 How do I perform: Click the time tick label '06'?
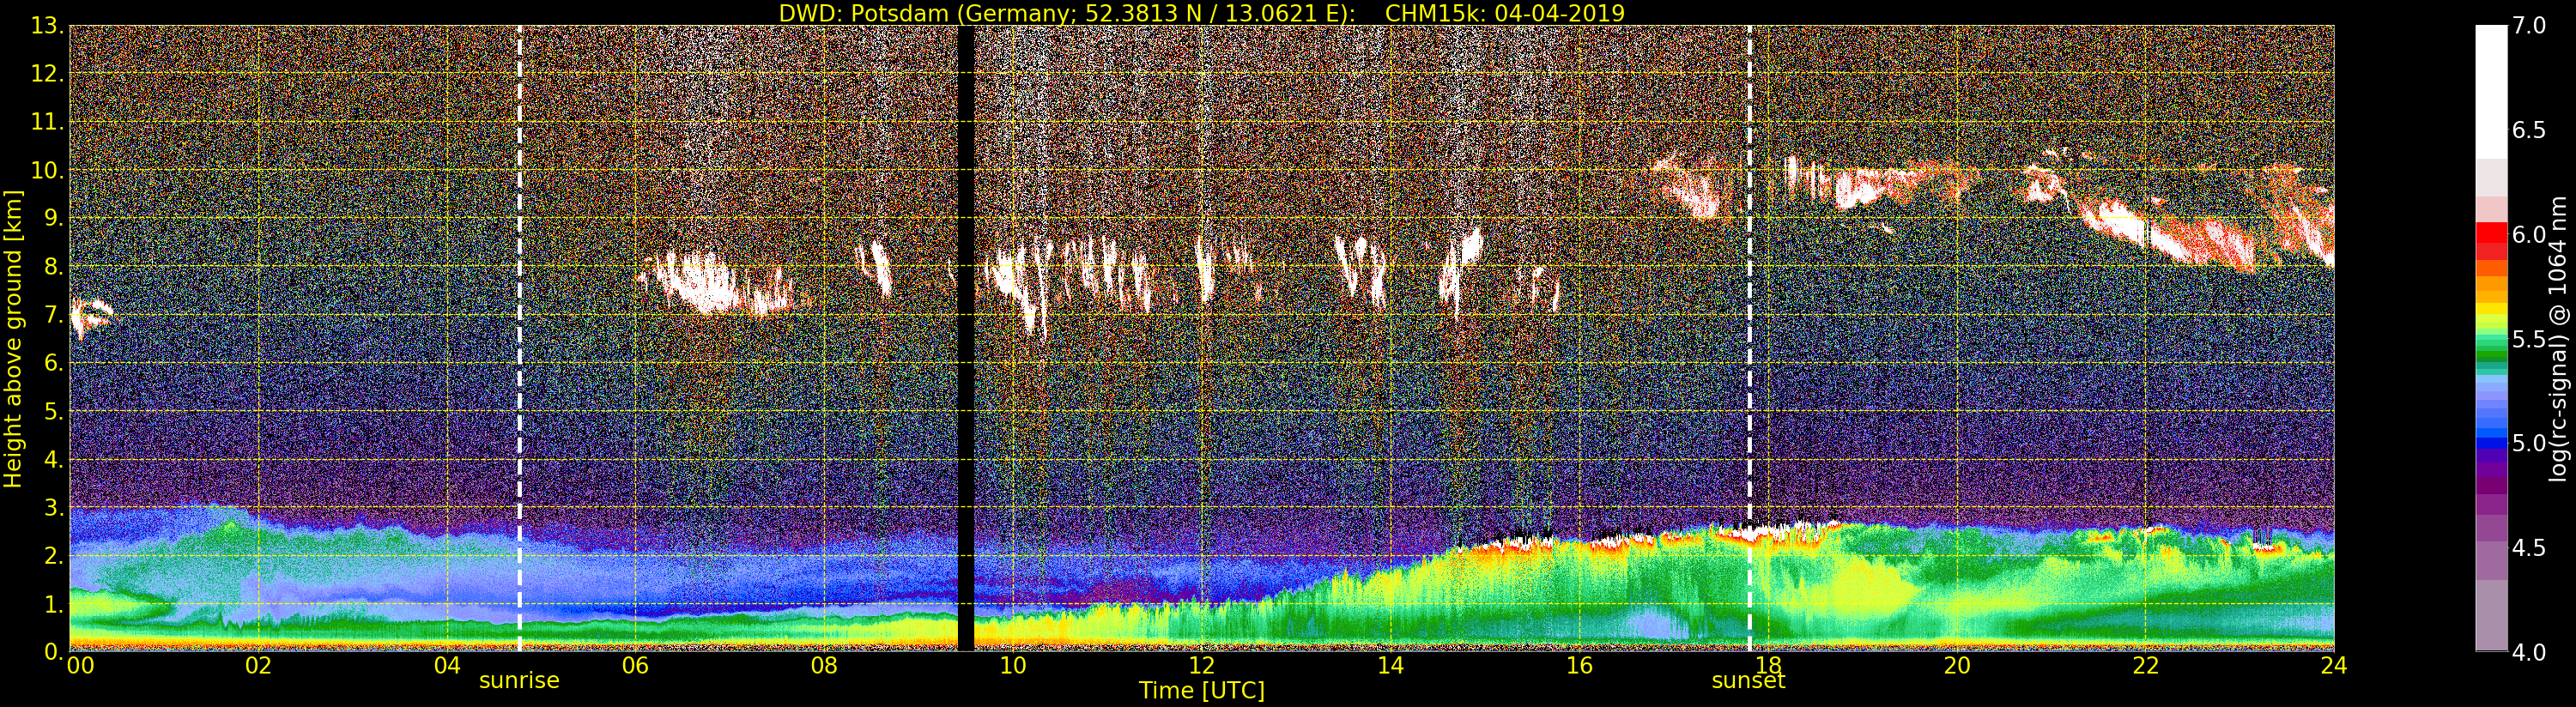(635, 666)
